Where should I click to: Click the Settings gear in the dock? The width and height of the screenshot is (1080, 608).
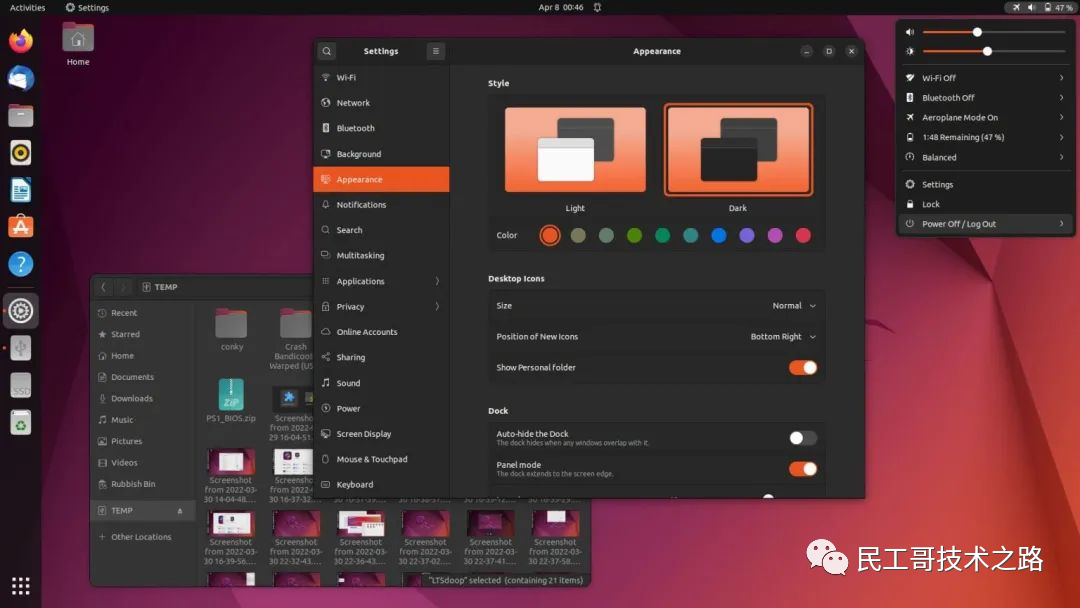pyautogui.click(x=21, y=311)
